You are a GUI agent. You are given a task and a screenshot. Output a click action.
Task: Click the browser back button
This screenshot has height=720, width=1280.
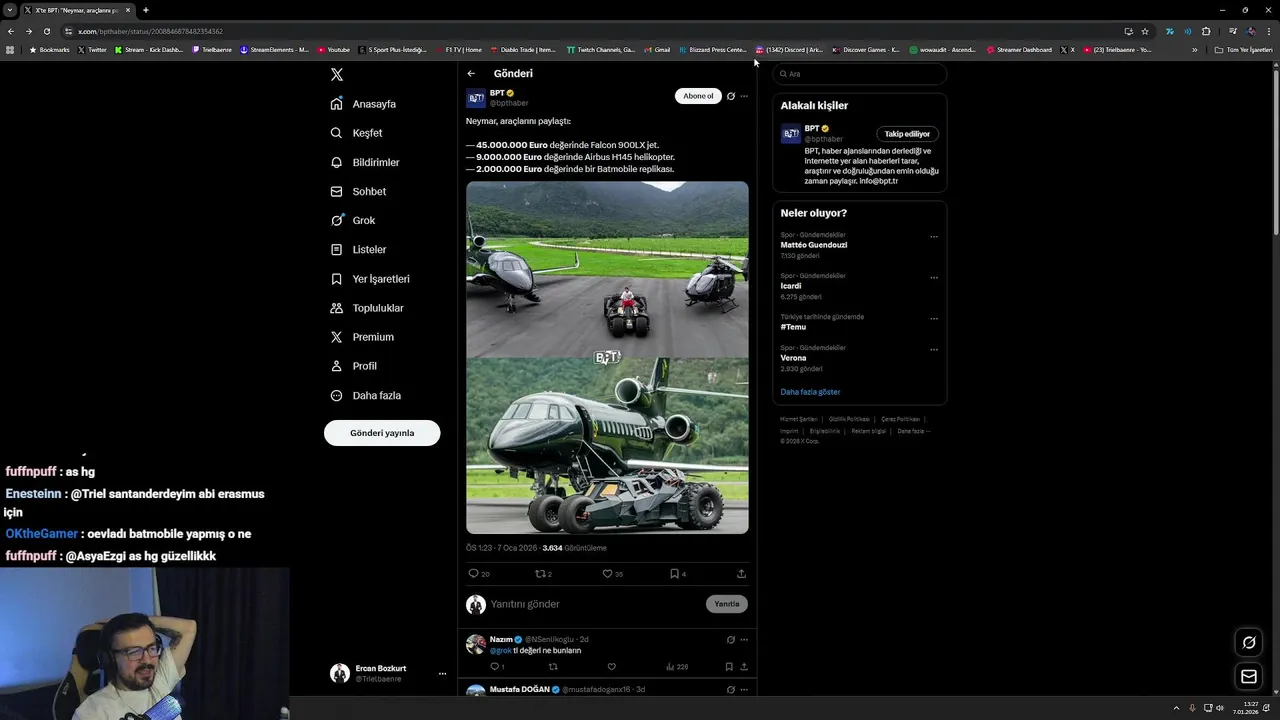(11, 31)
